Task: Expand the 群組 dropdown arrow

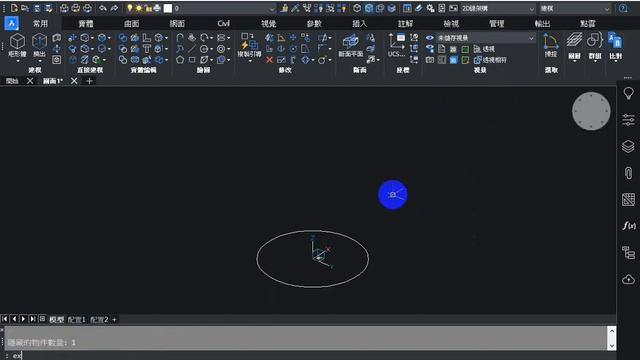Action: click(595, 61)
